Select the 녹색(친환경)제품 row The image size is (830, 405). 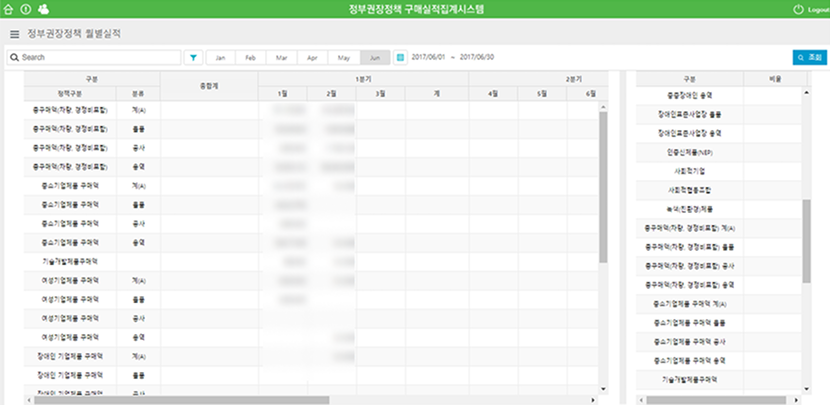[x=719, y=209]
